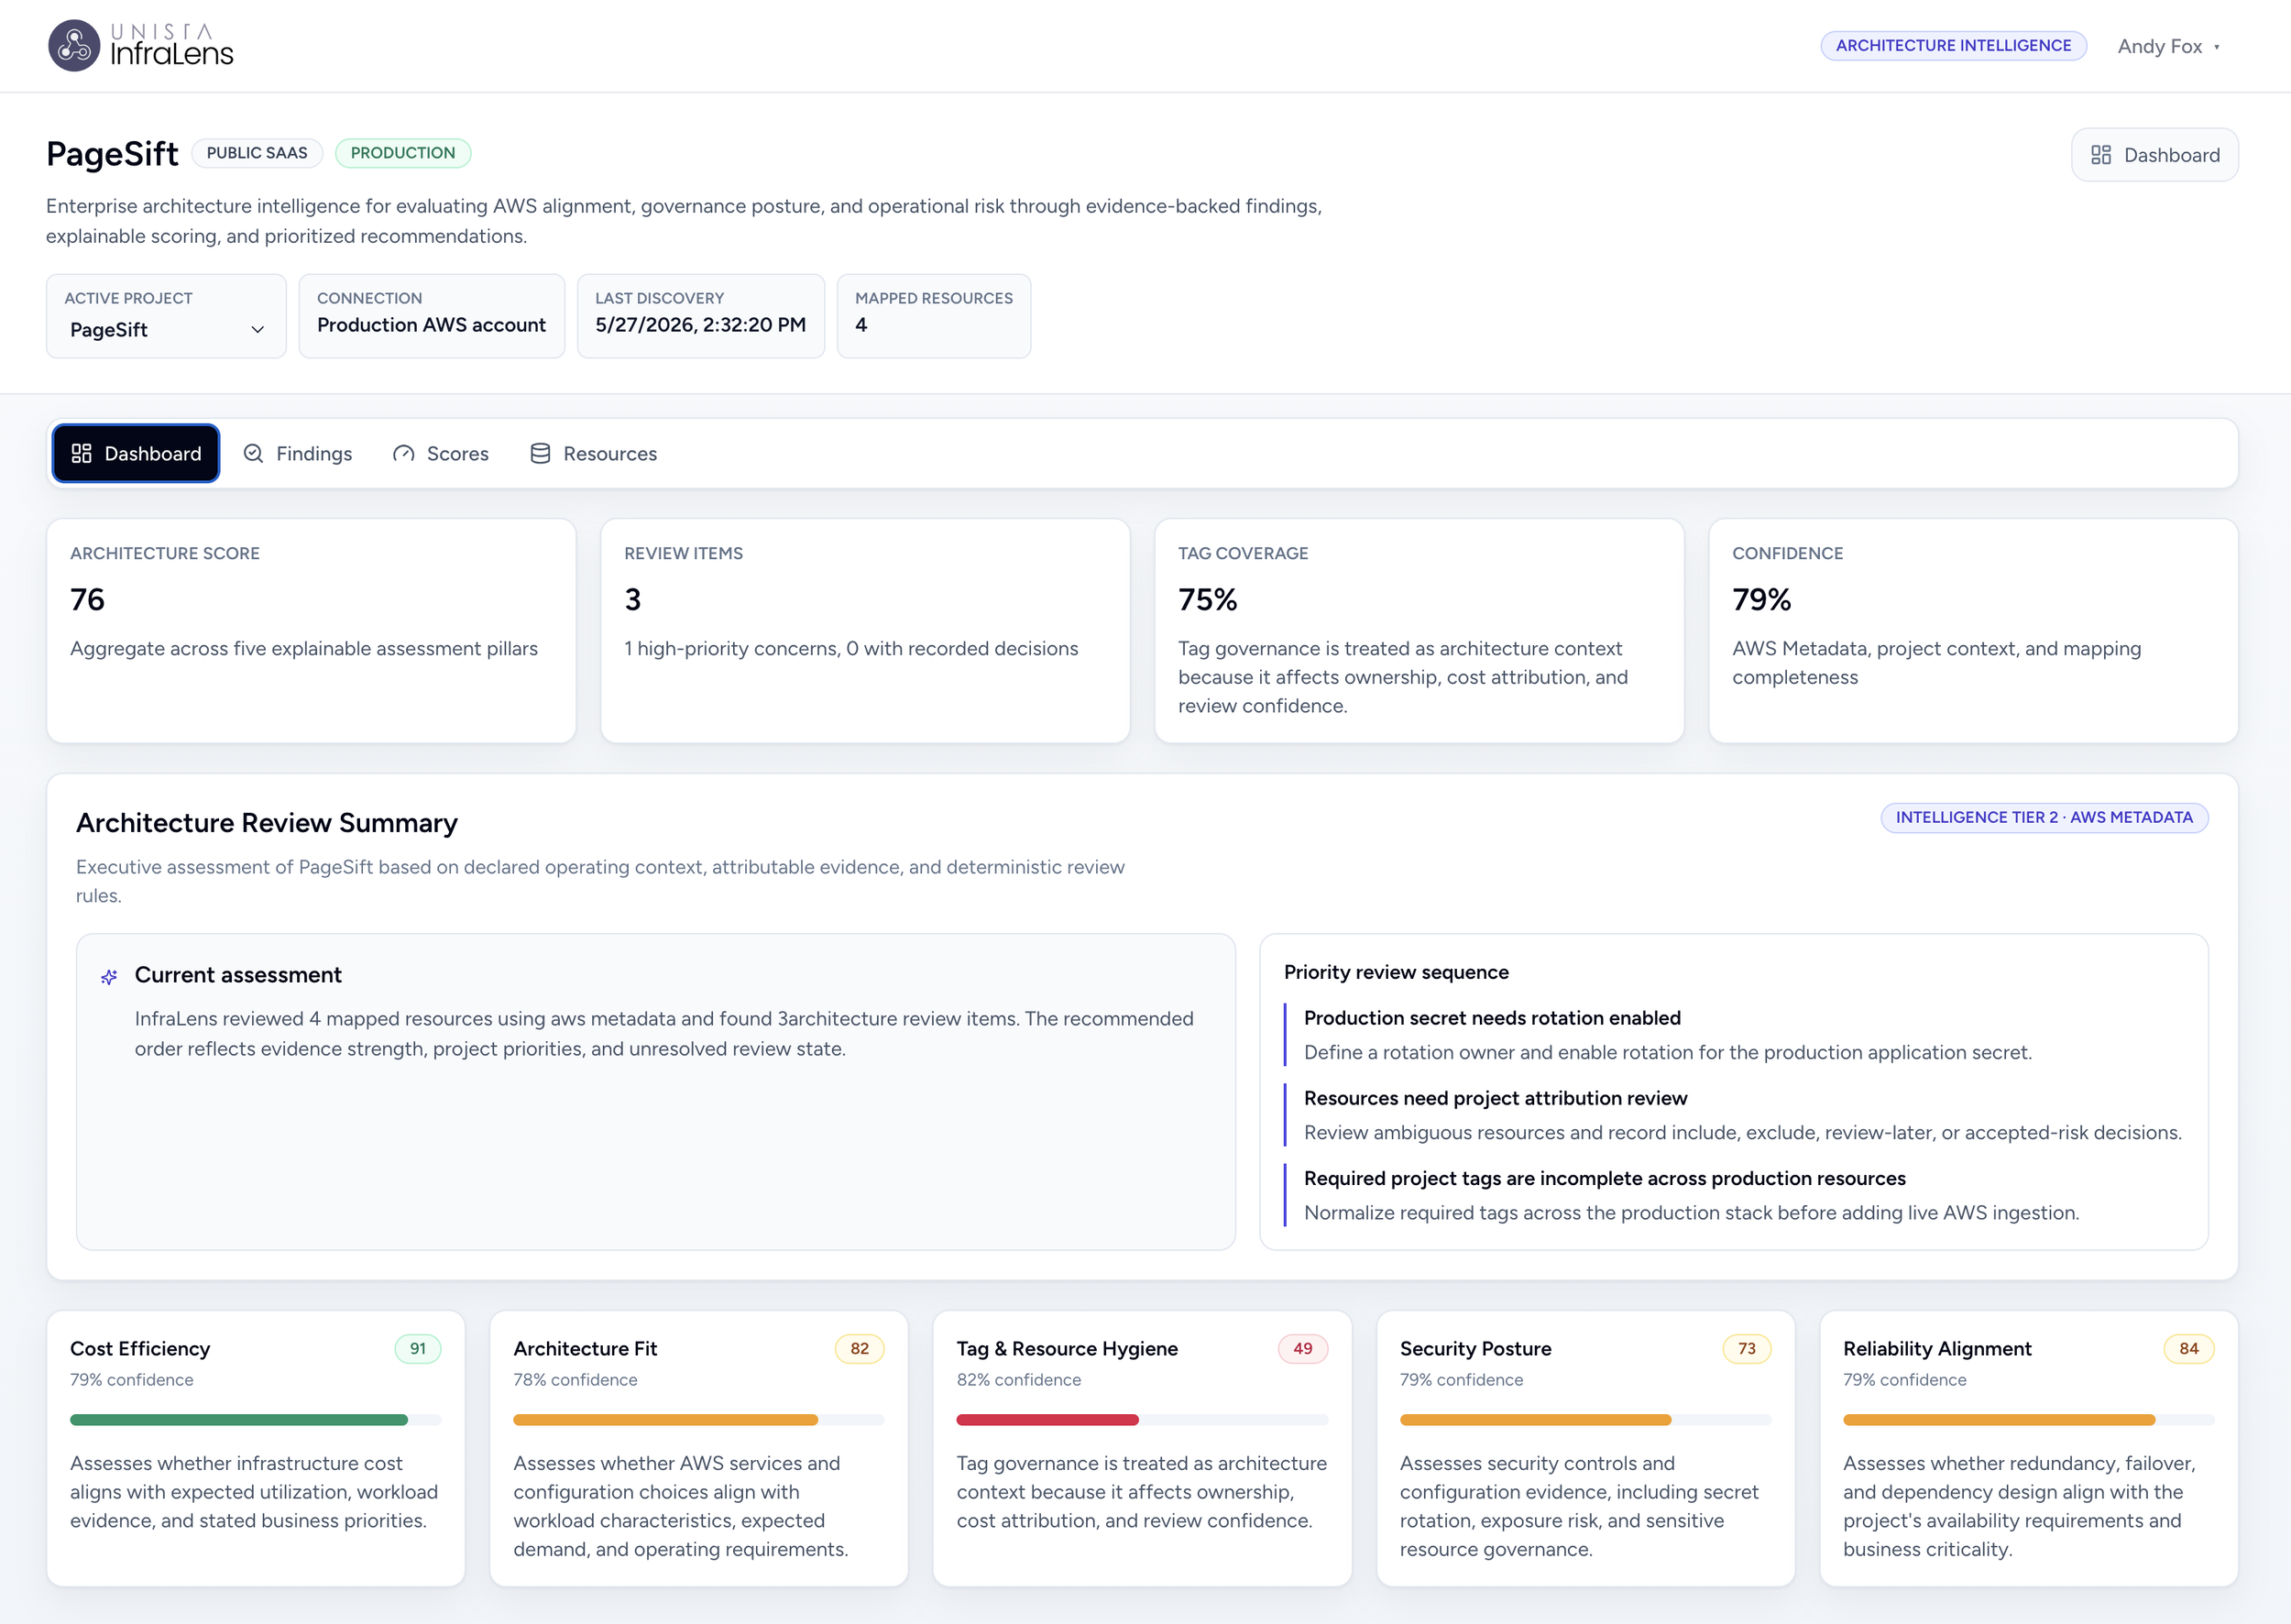The height and width of the screenshot is (1624, 2291).
Task: Click the Scores gauge icon
Action: pyautogui.click(x=403, y=454)
